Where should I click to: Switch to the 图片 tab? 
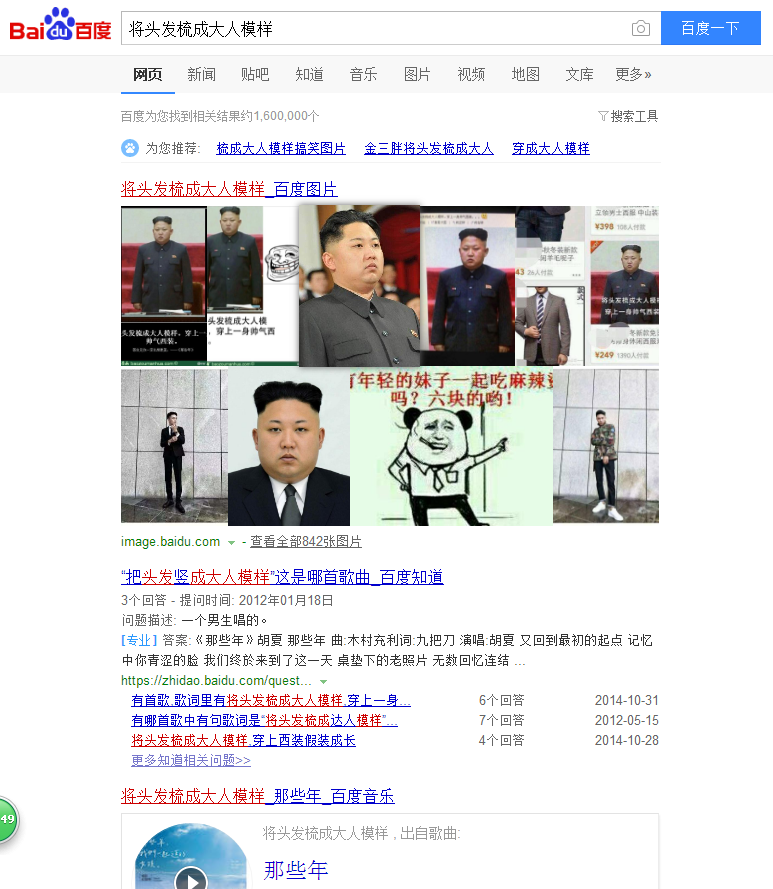point(417,74)
